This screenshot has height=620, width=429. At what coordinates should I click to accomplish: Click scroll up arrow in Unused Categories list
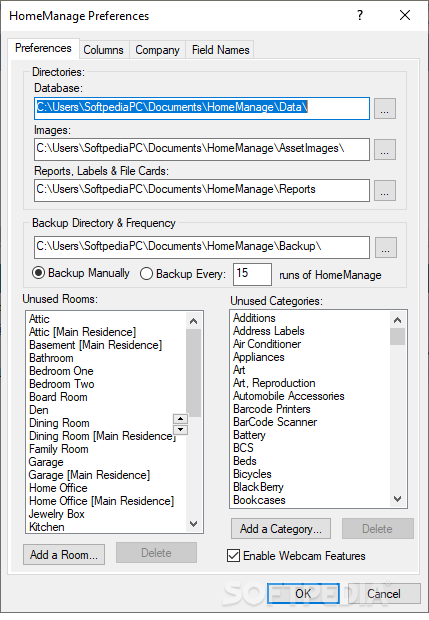398,320
